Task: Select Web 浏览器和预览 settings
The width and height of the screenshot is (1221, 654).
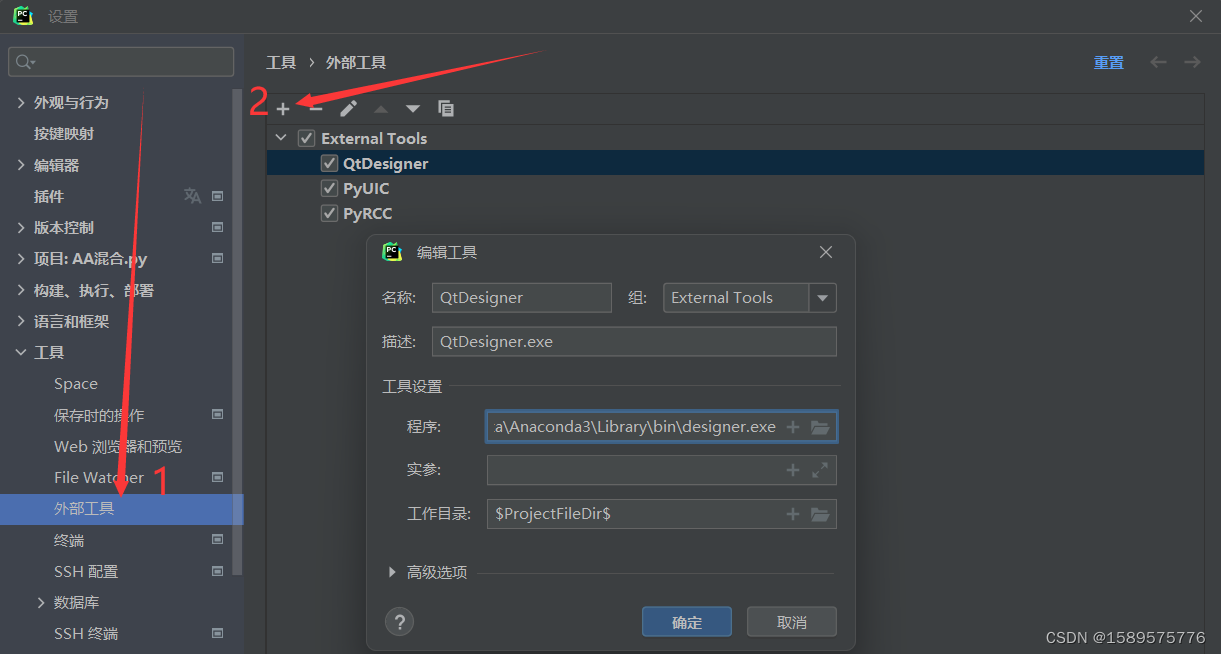Action: (x=118, y=446)
